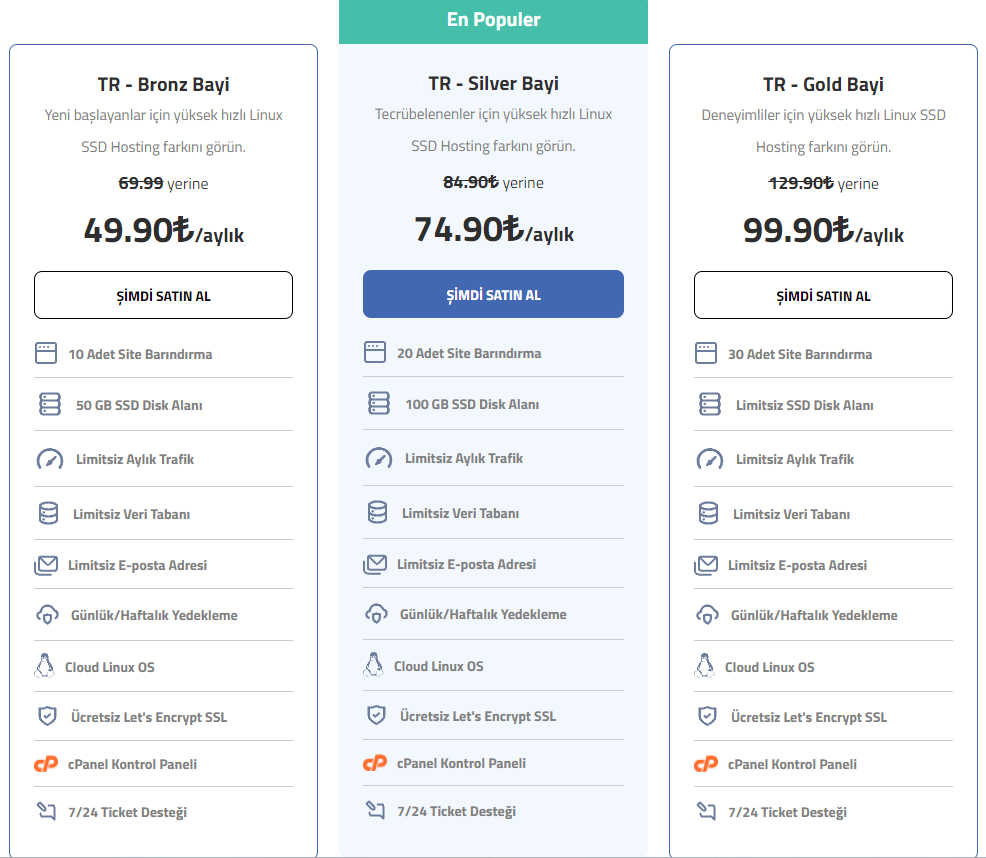Image resolution: width=986 pixels, height=858 pixels.
Task: Click the database icon in Silver plan
Action: pyautogui.click(x=377, y=512)
